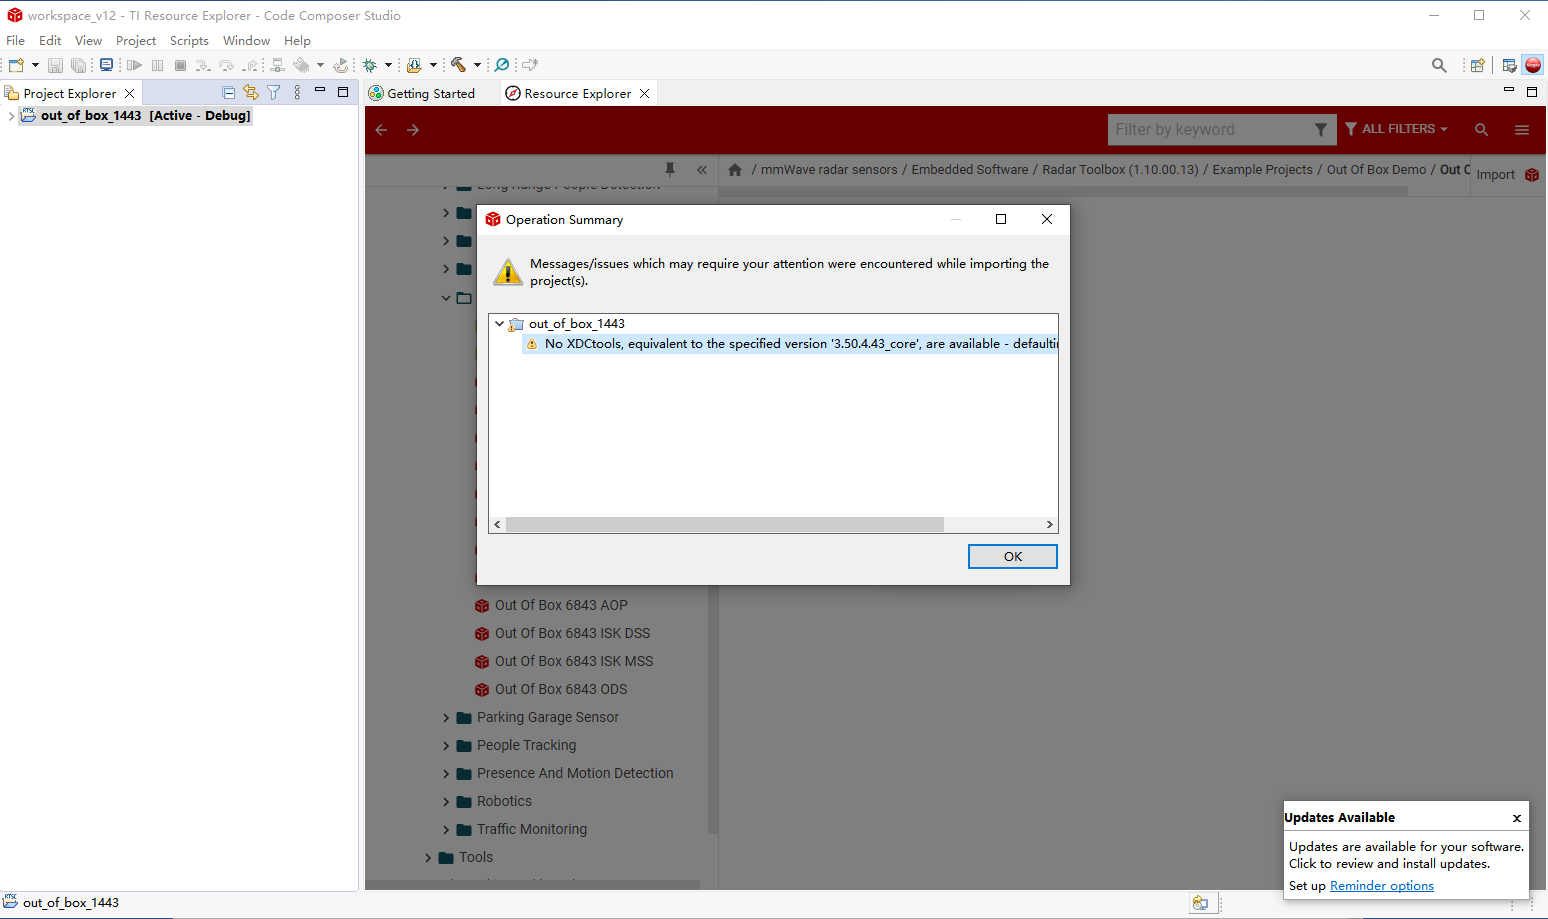The width and height of the screenshot is (1548, 919).
Task: Open the ALL FILTERS dropdown
Action: click(1397, 129)
